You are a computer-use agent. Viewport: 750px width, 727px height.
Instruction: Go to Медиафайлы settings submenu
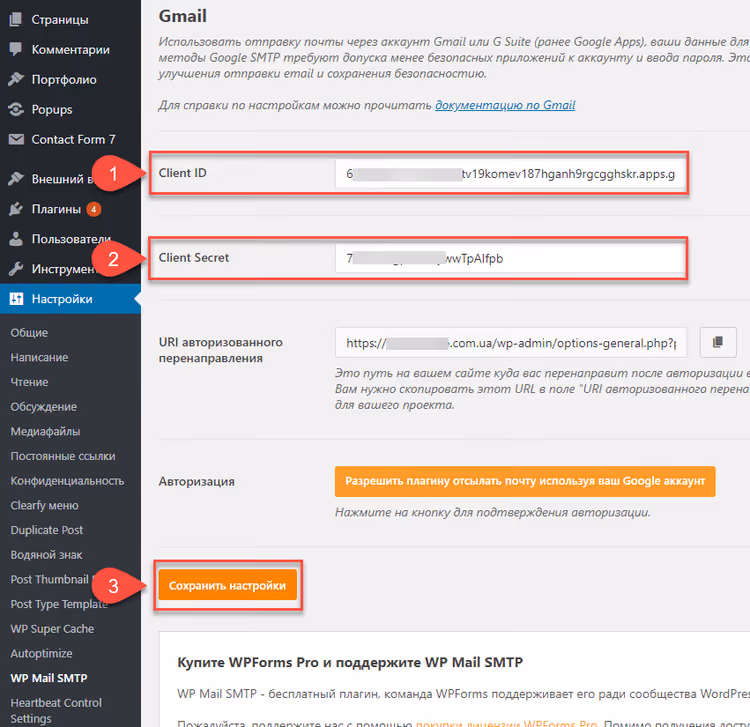45,431
